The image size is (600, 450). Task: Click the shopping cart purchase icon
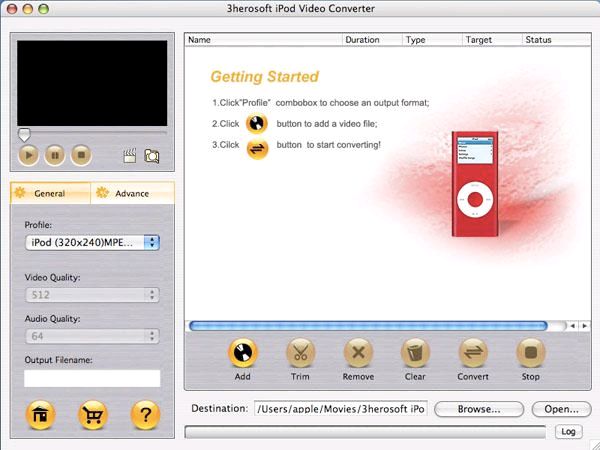(93, 415)
